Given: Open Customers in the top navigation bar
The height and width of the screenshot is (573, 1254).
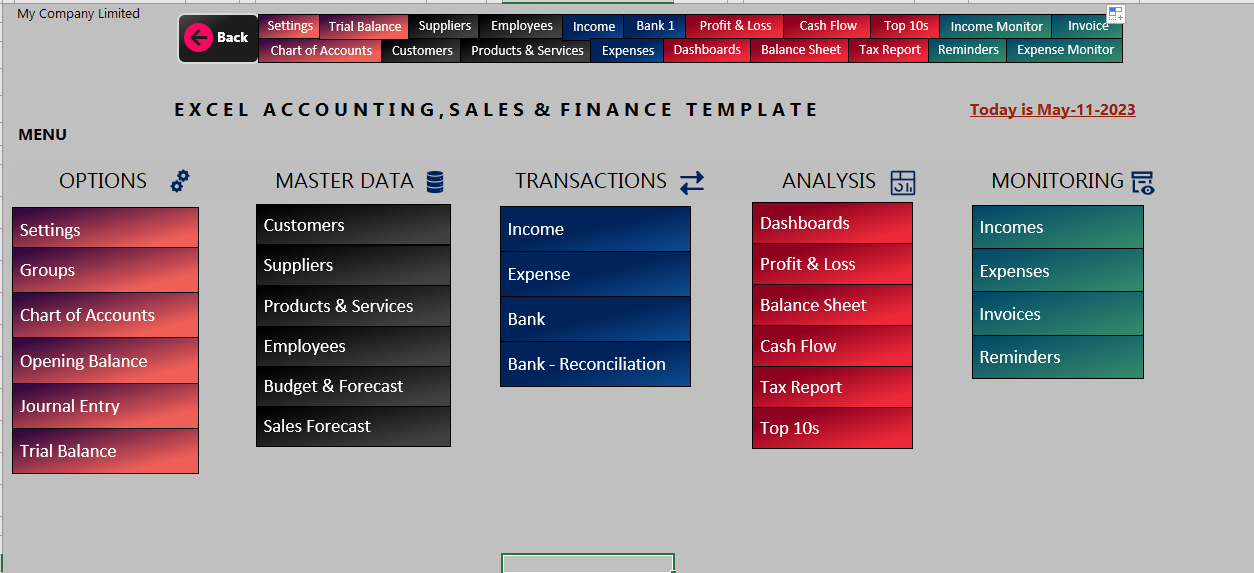Looking at the screenshot, I should tap(421, 50).
